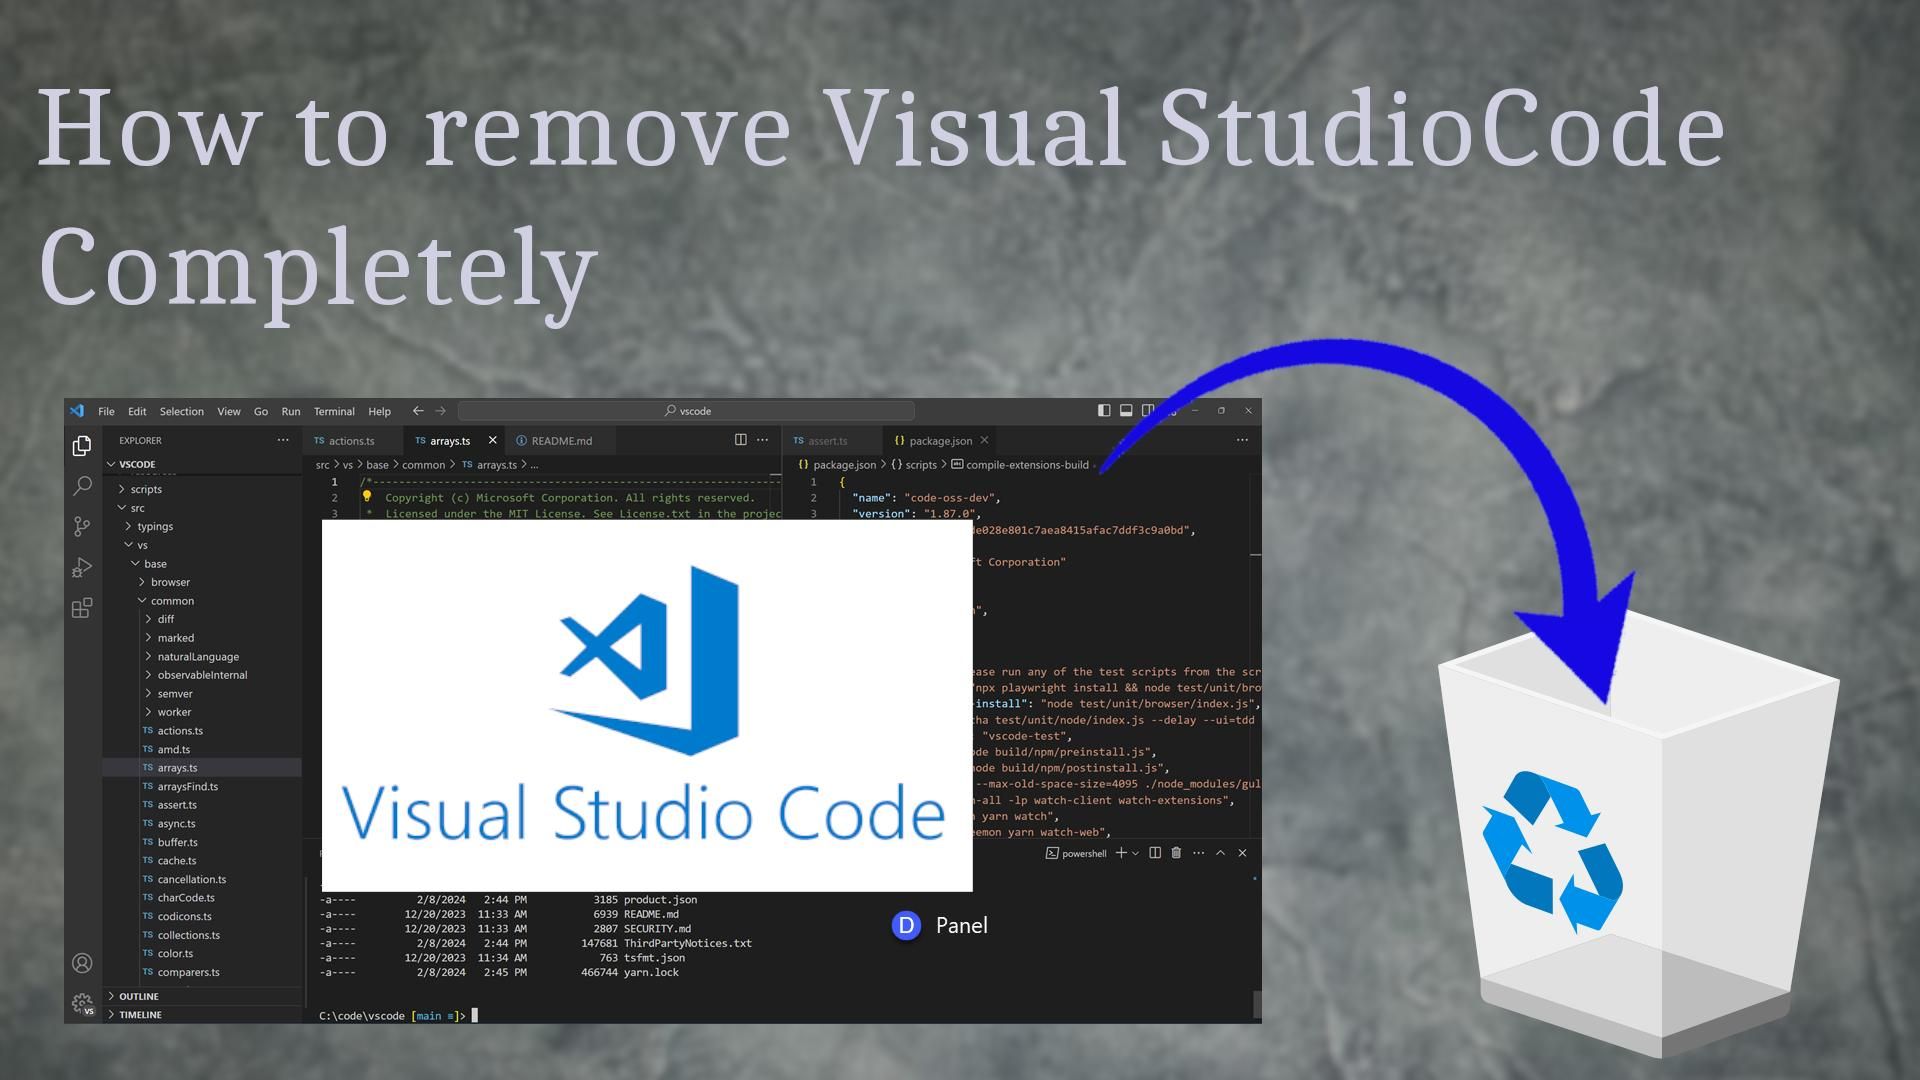Maximize the terminal panel with chevron
The width and height of the screenshot is (1920, 1080).
(1221, 853)
